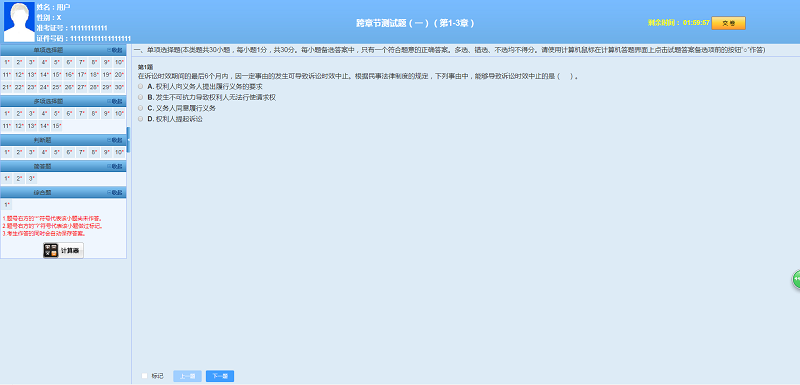Jump to 简答题 question 1

7,178
